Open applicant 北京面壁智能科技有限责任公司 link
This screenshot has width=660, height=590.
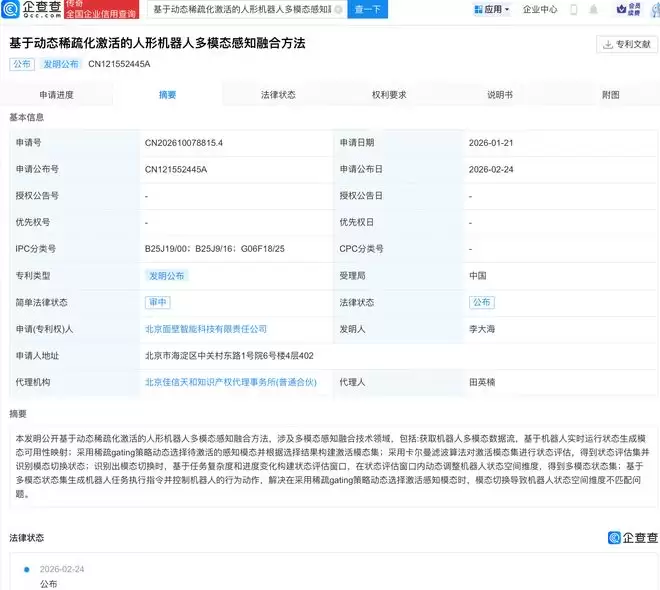click(x=206, y=328)
